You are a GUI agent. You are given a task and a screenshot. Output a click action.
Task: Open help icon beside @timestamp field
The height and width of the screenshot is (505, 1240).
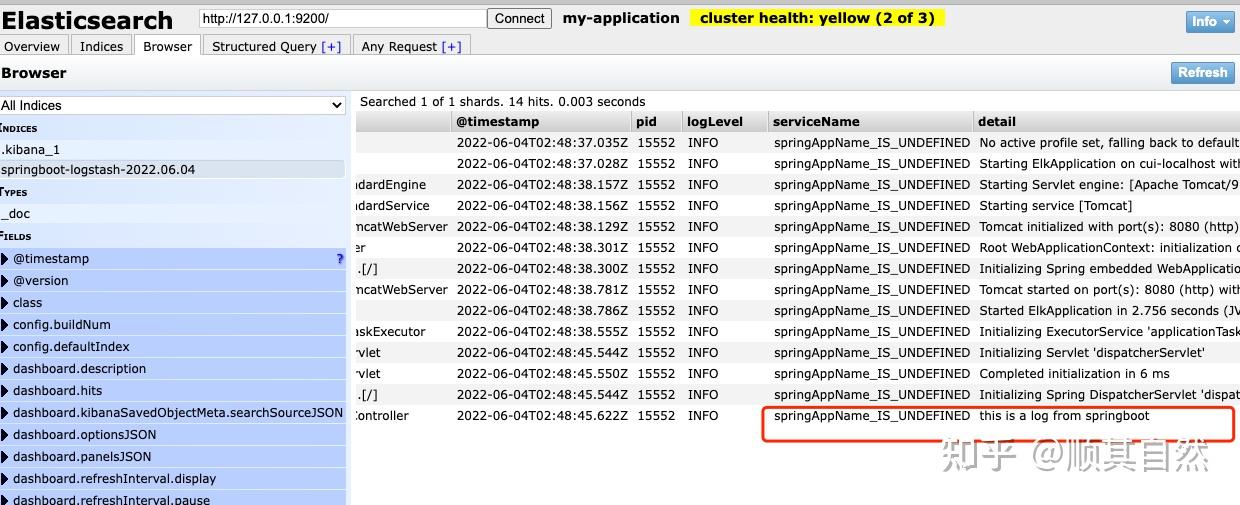[x=340, y=259]
